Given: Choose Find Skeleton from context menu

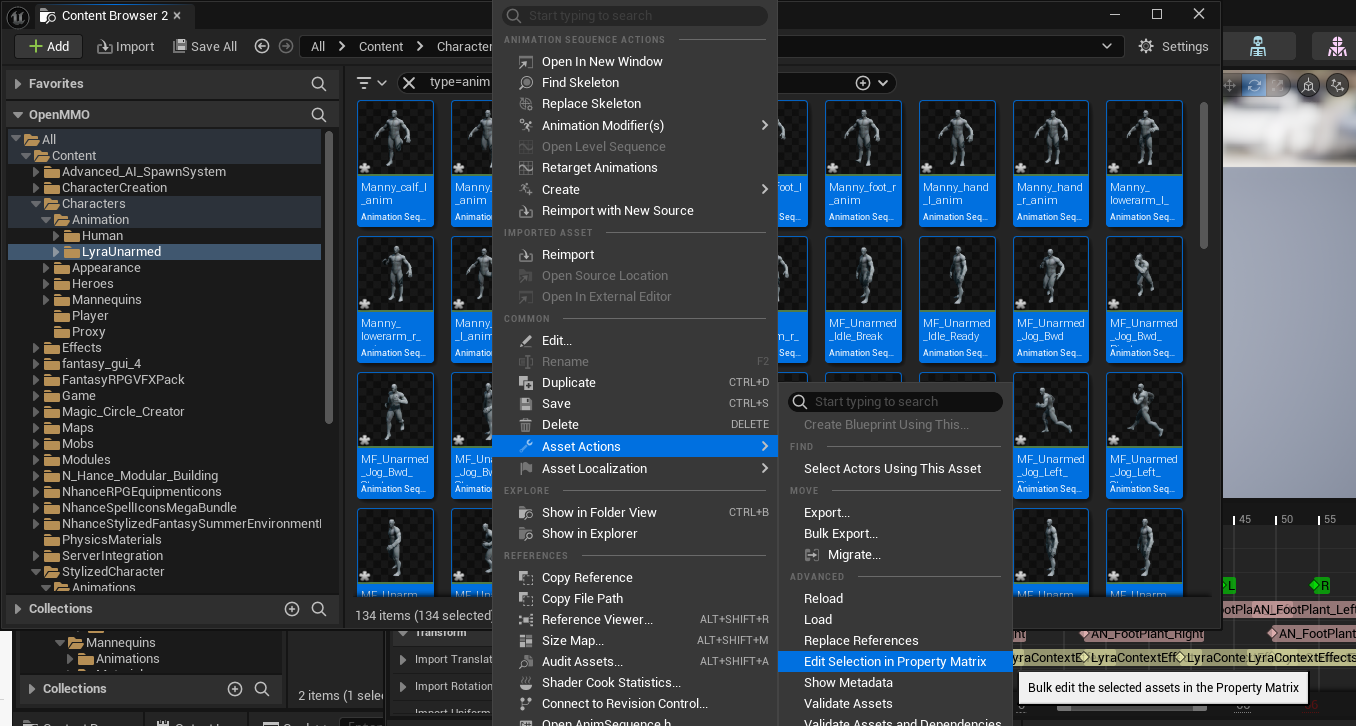Looking at the screenshot, I should point(580,83).
